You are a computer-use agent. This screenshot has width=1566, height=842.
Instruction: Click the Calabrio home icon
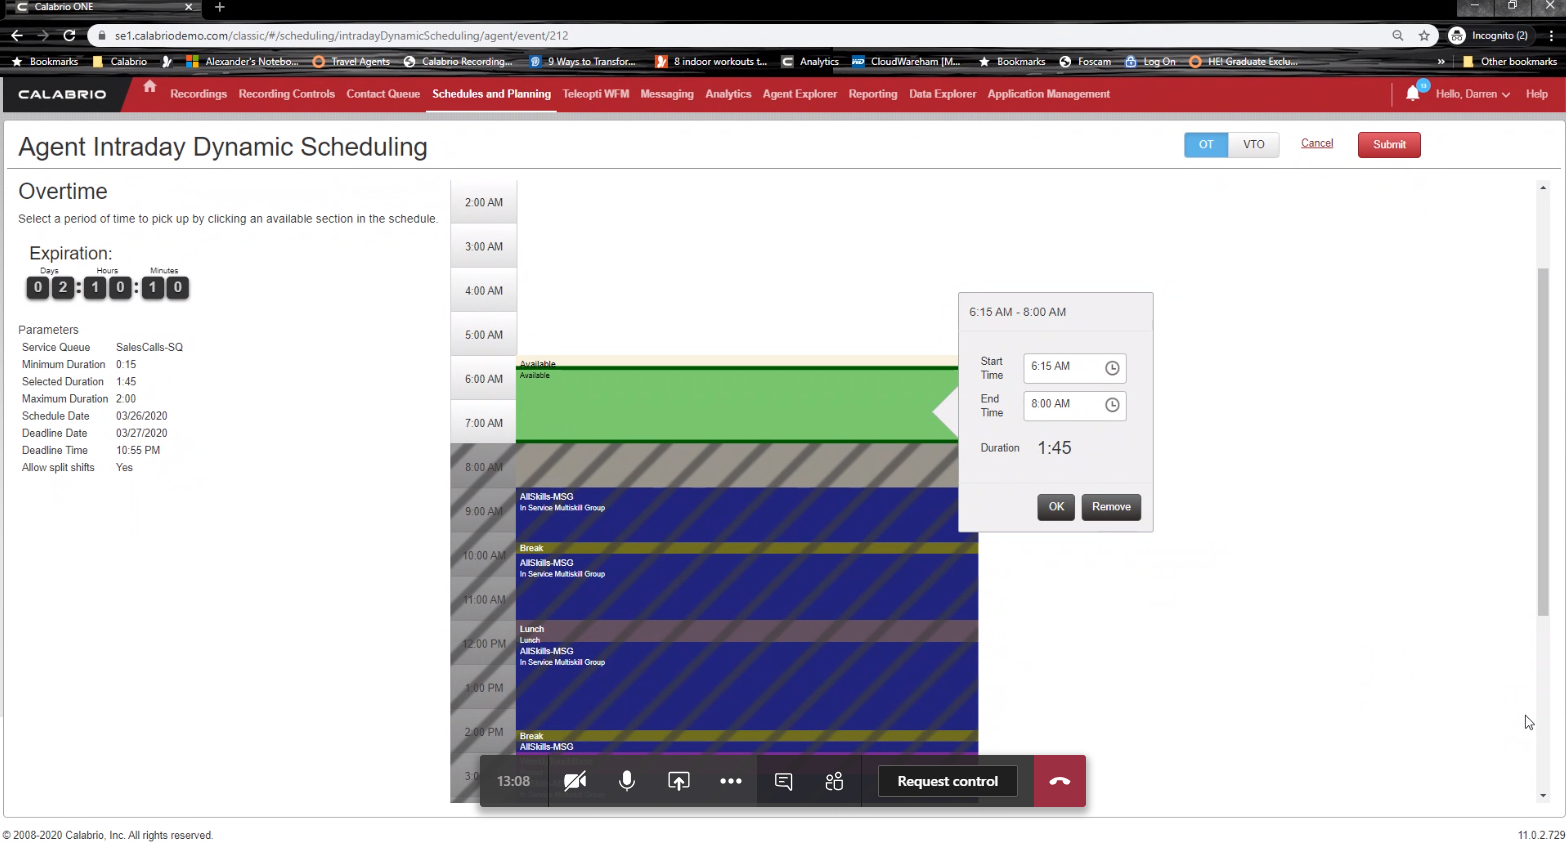pyautogui.click(x=150, y=87)
